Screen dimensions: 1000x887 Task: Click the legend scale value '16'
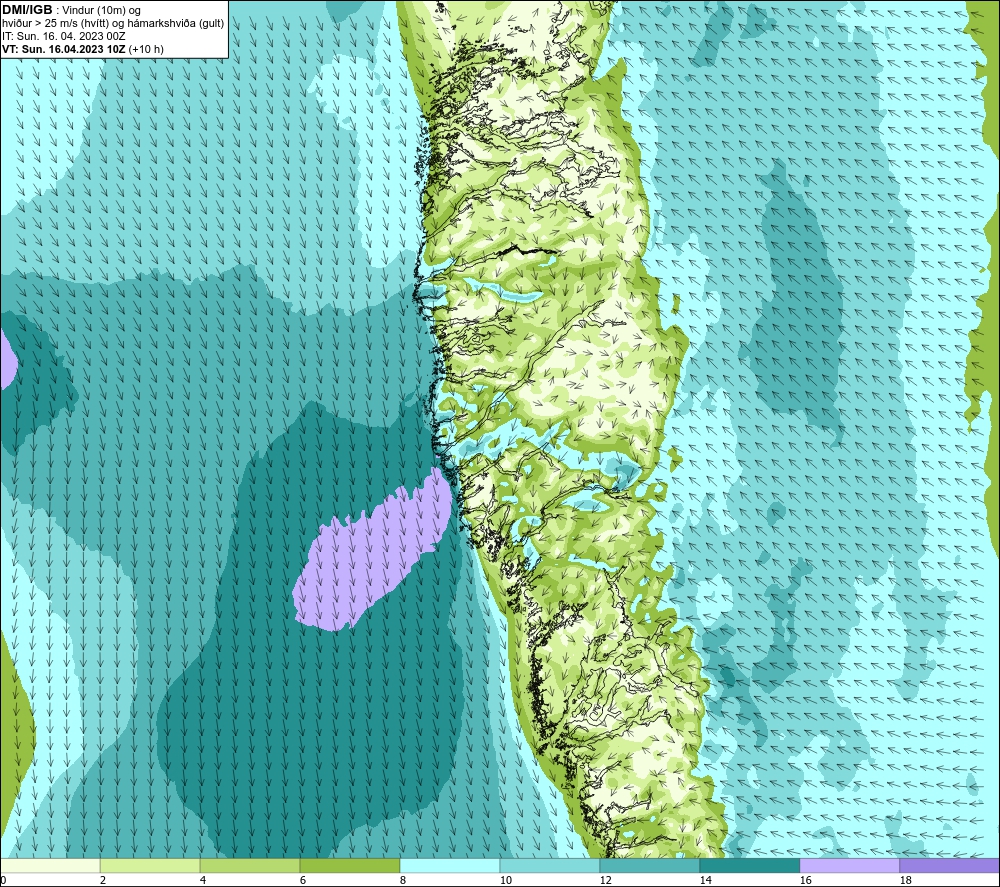click(x=805, y=881)
